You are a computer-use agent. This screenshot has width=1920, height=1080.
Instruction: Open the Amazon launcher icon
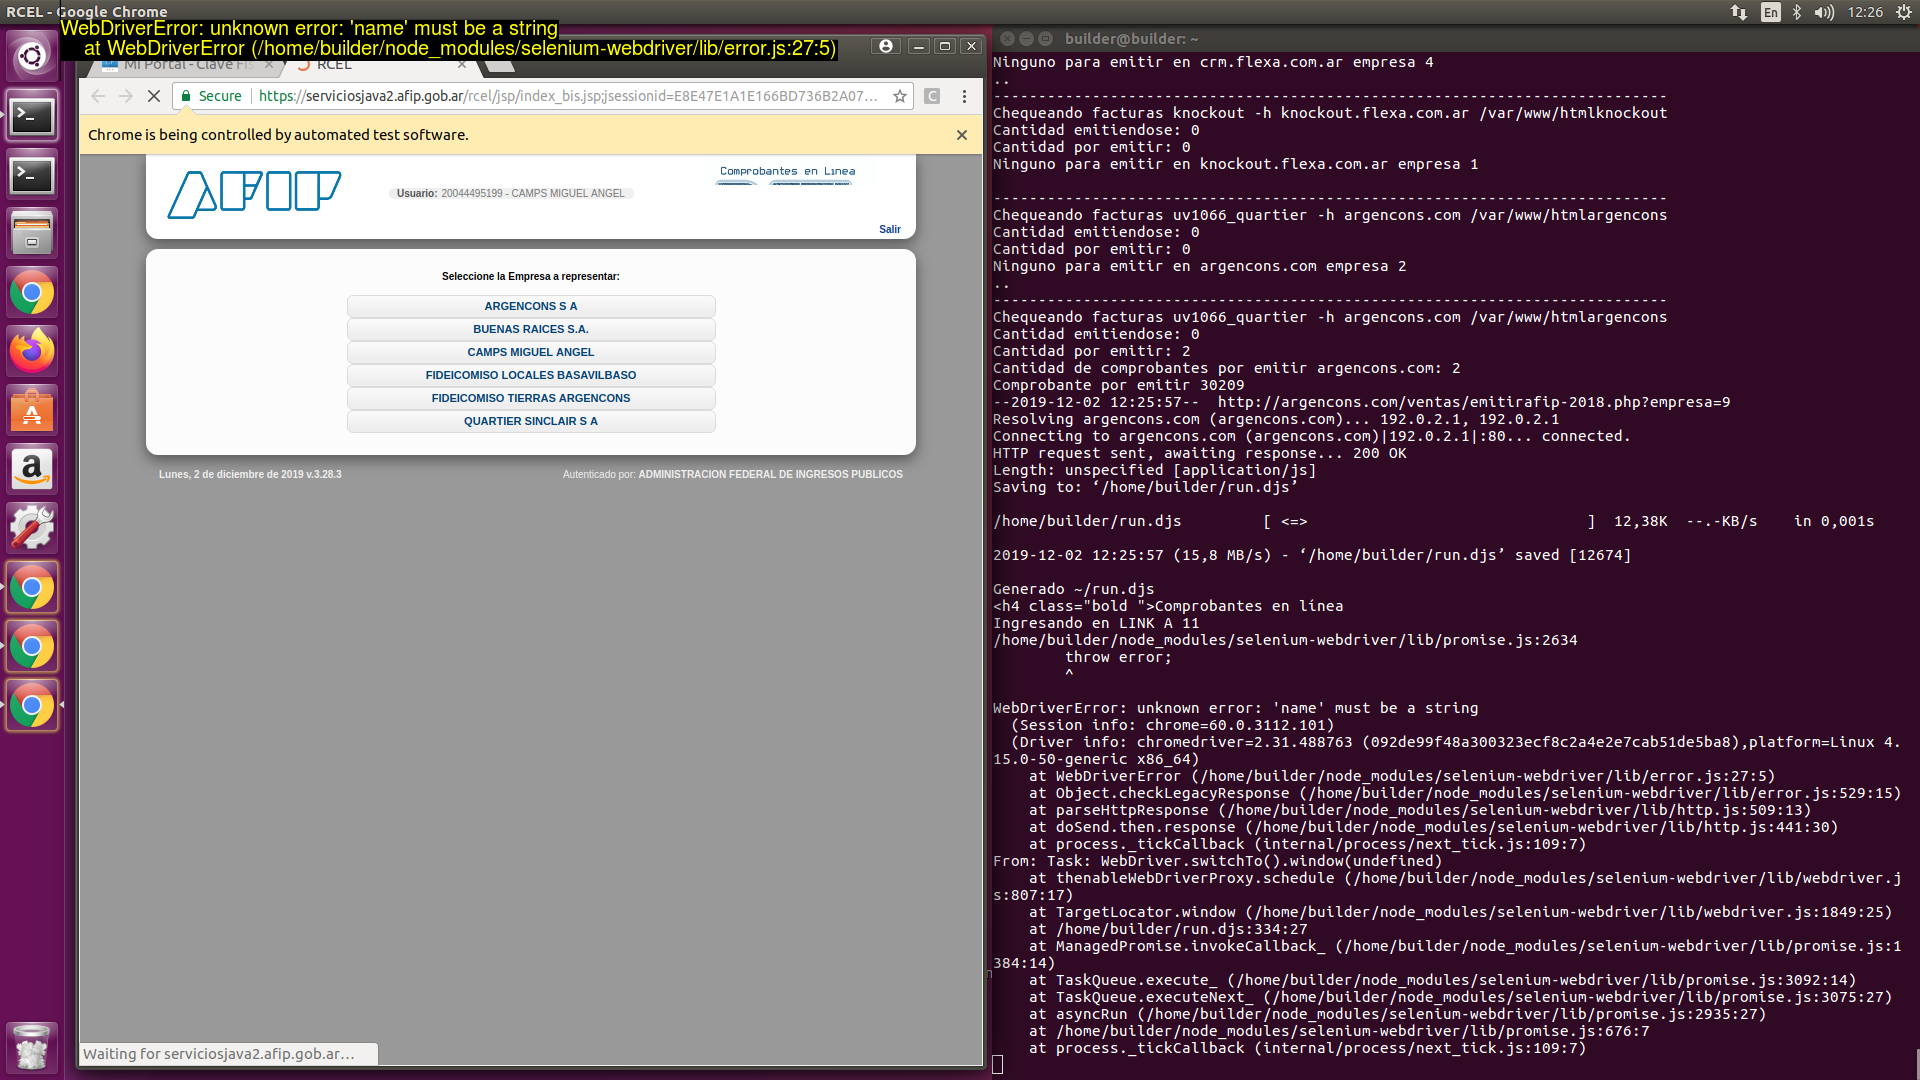click(32, 469)
